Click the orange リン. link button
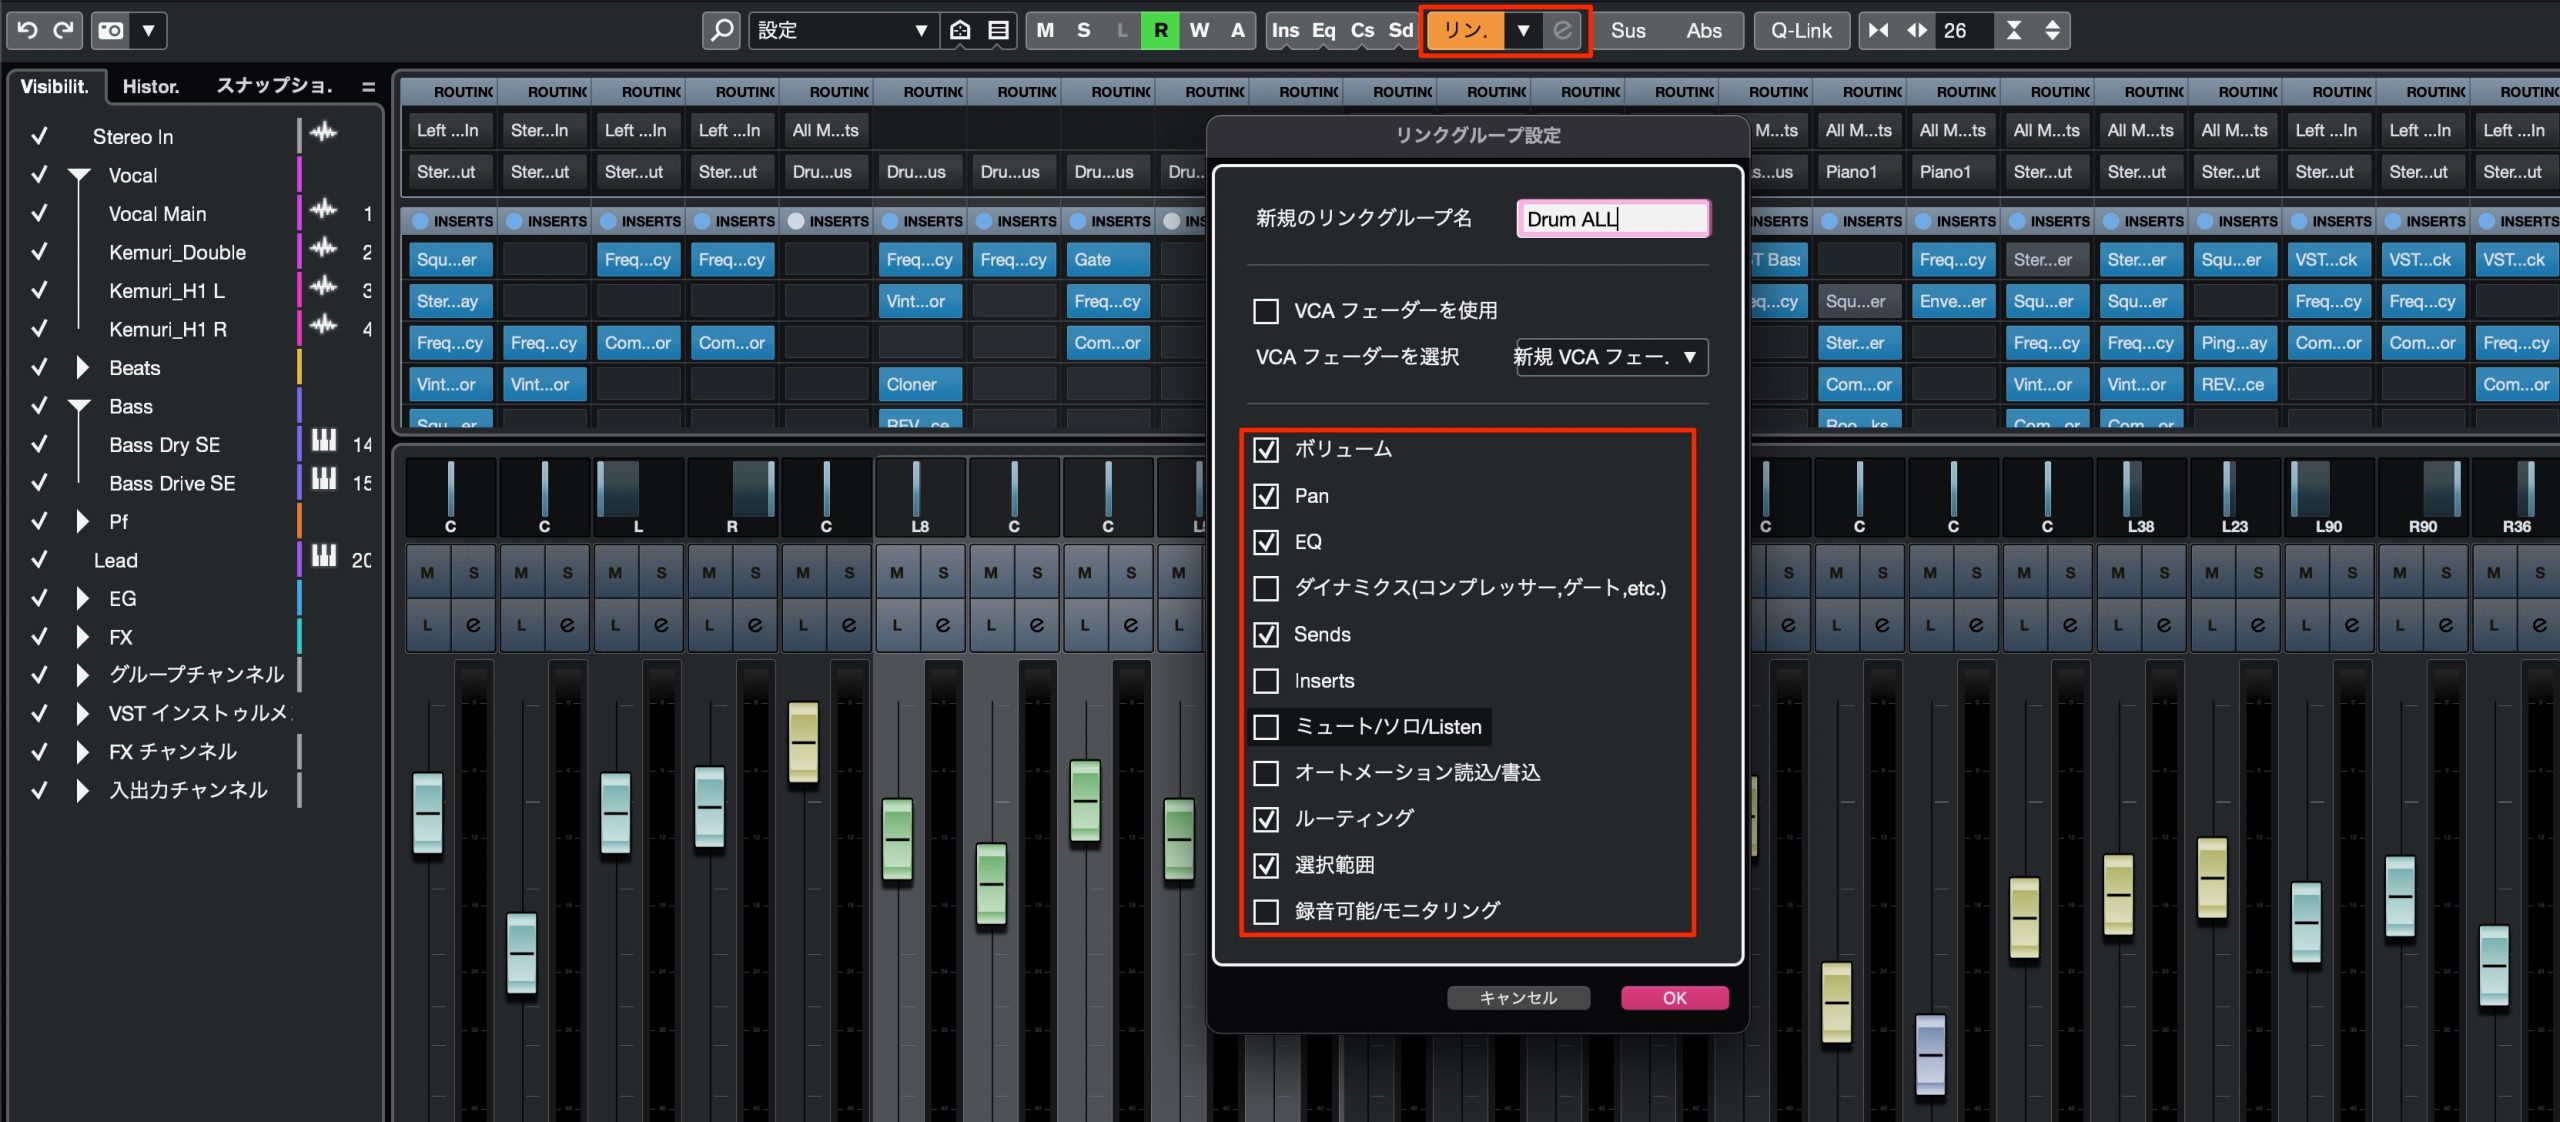 (1465, 30)
